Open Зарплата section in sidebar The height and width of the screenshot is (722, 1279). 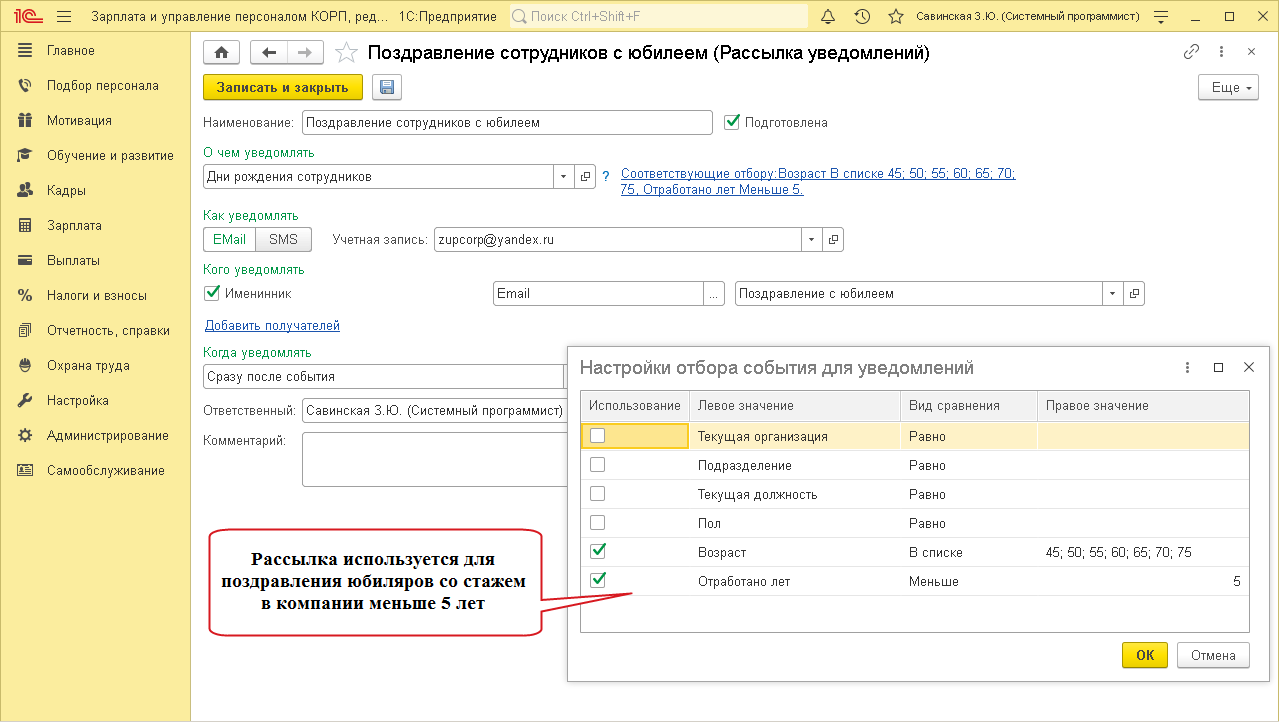pos(74,225)
